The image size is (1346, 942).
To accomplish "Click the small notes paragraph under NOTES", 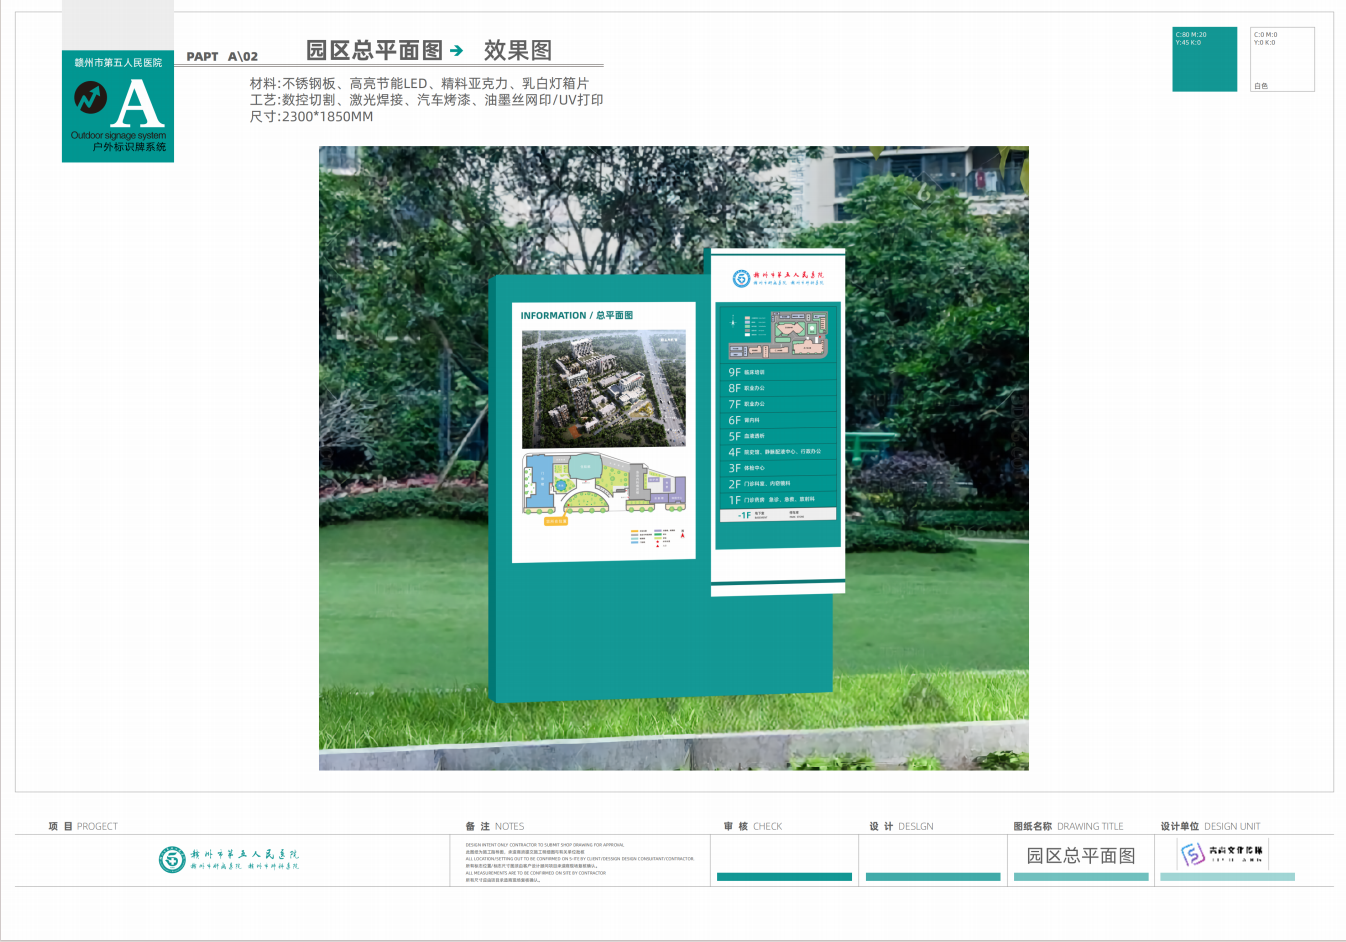I will click(x=579, y=862).
